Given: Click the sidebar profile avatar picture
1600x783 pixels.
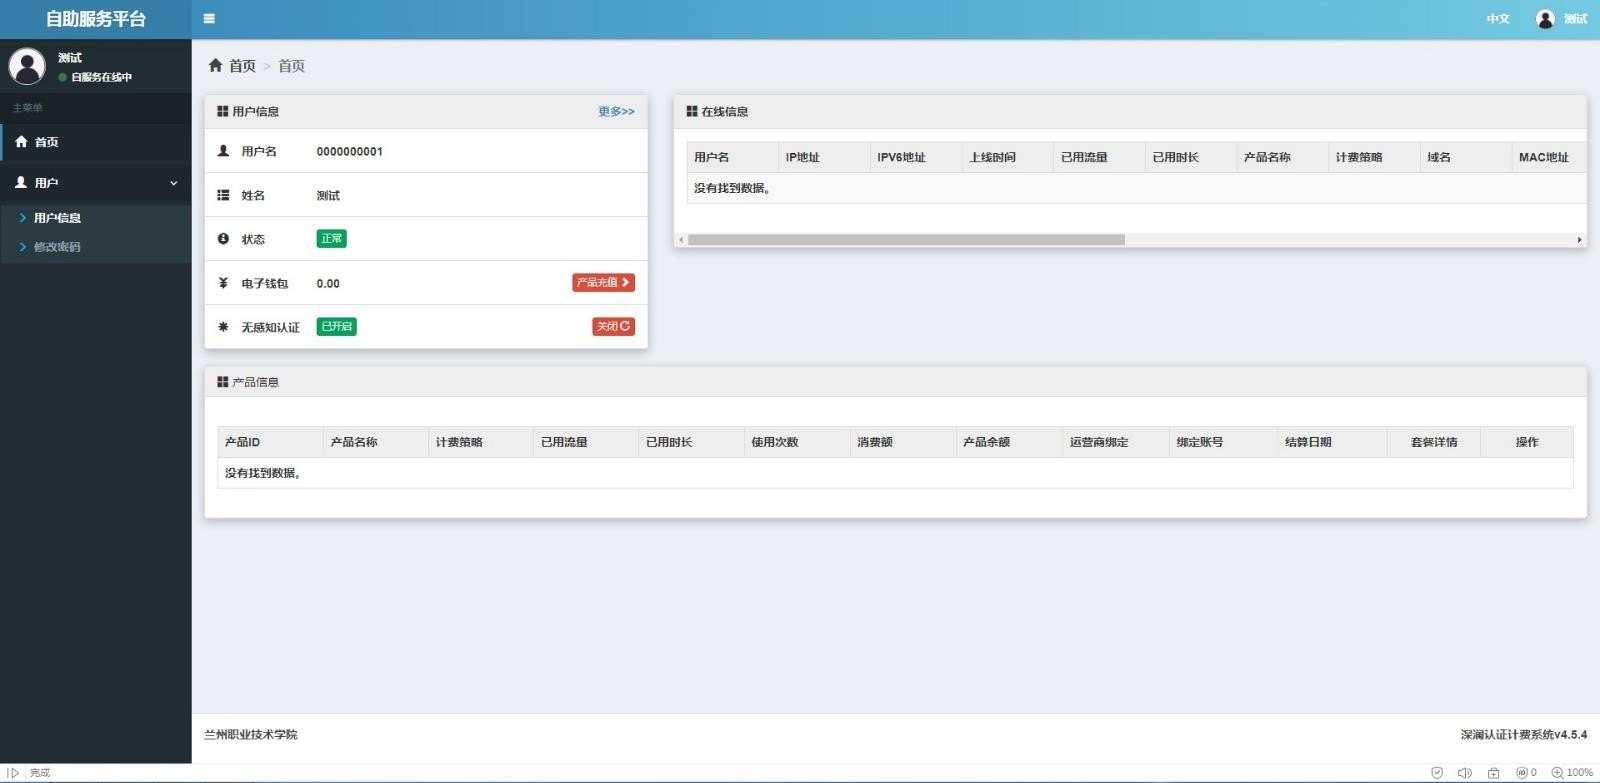Looking at the screenshot, I should point(27,66).
